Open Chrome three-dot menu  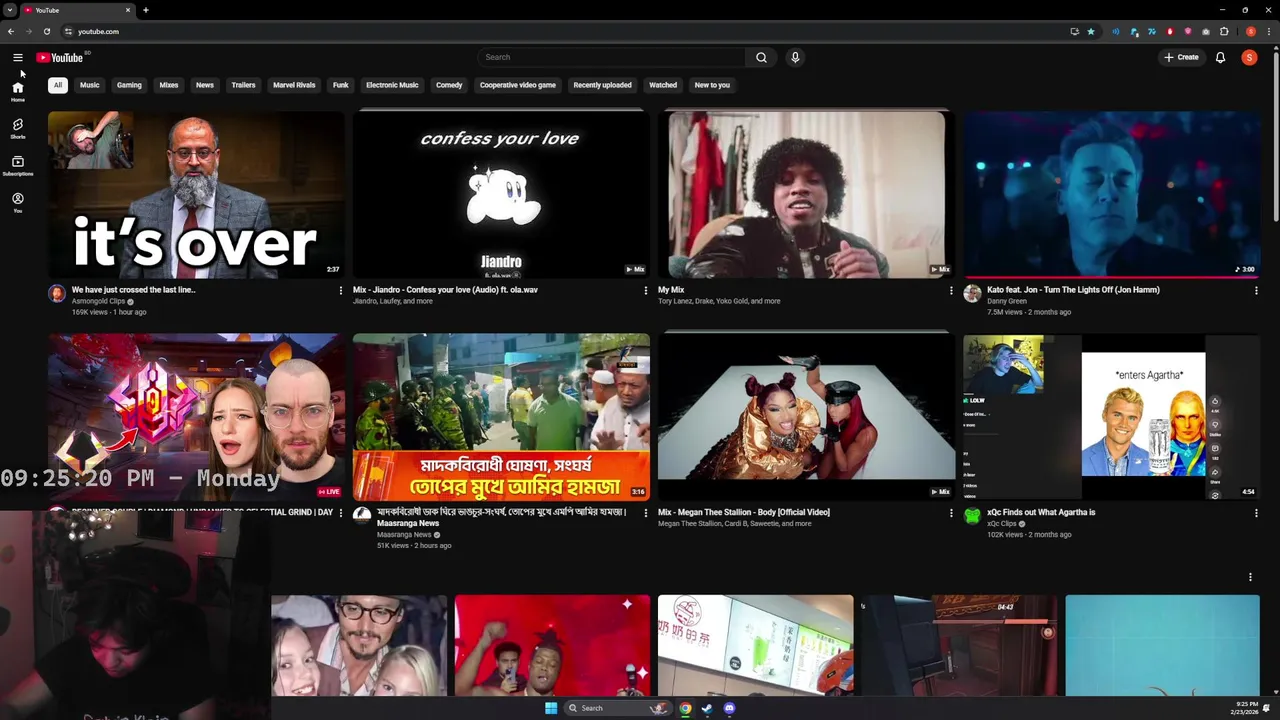1269,31
